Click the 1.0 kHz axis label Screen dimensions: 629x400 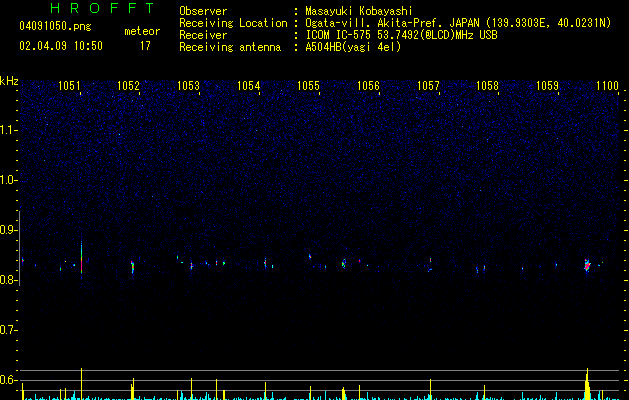7,180
